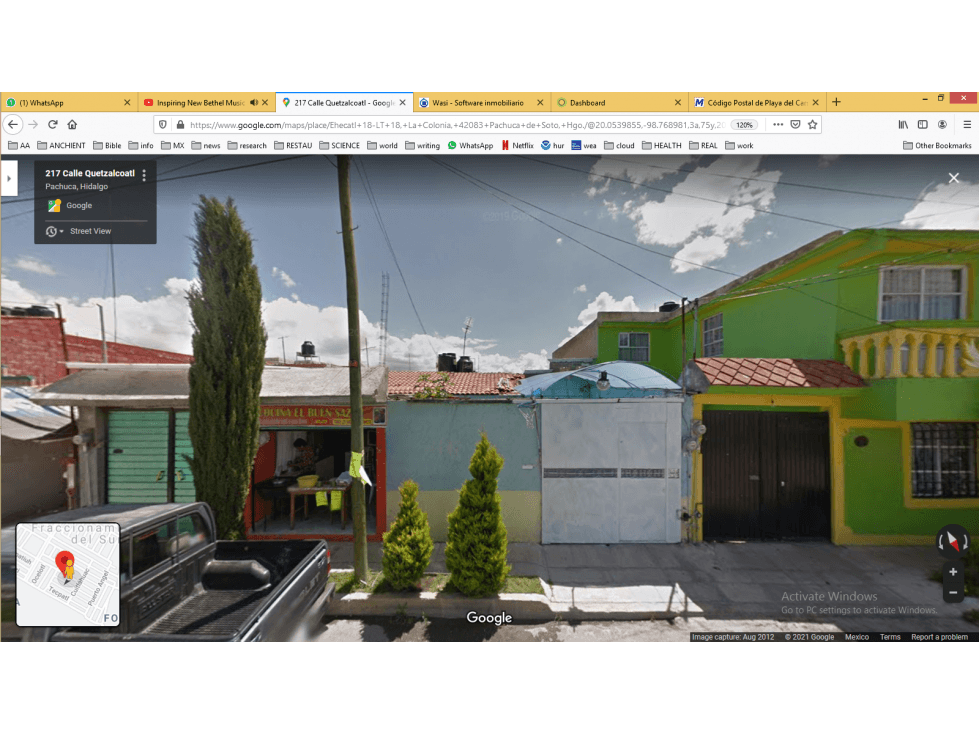
Task: View site security padlock info
Action: point(180,125)
